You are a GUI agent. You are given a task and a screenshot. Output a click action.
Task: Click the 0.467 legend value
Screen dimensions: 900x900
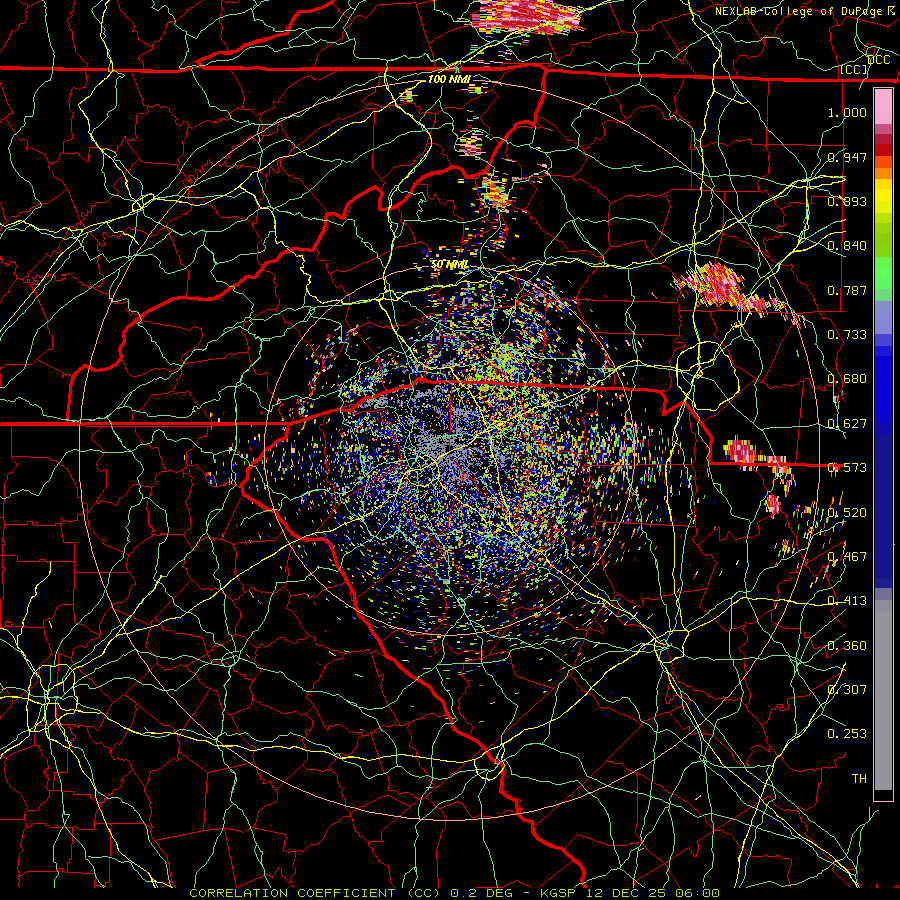(847, 557)
